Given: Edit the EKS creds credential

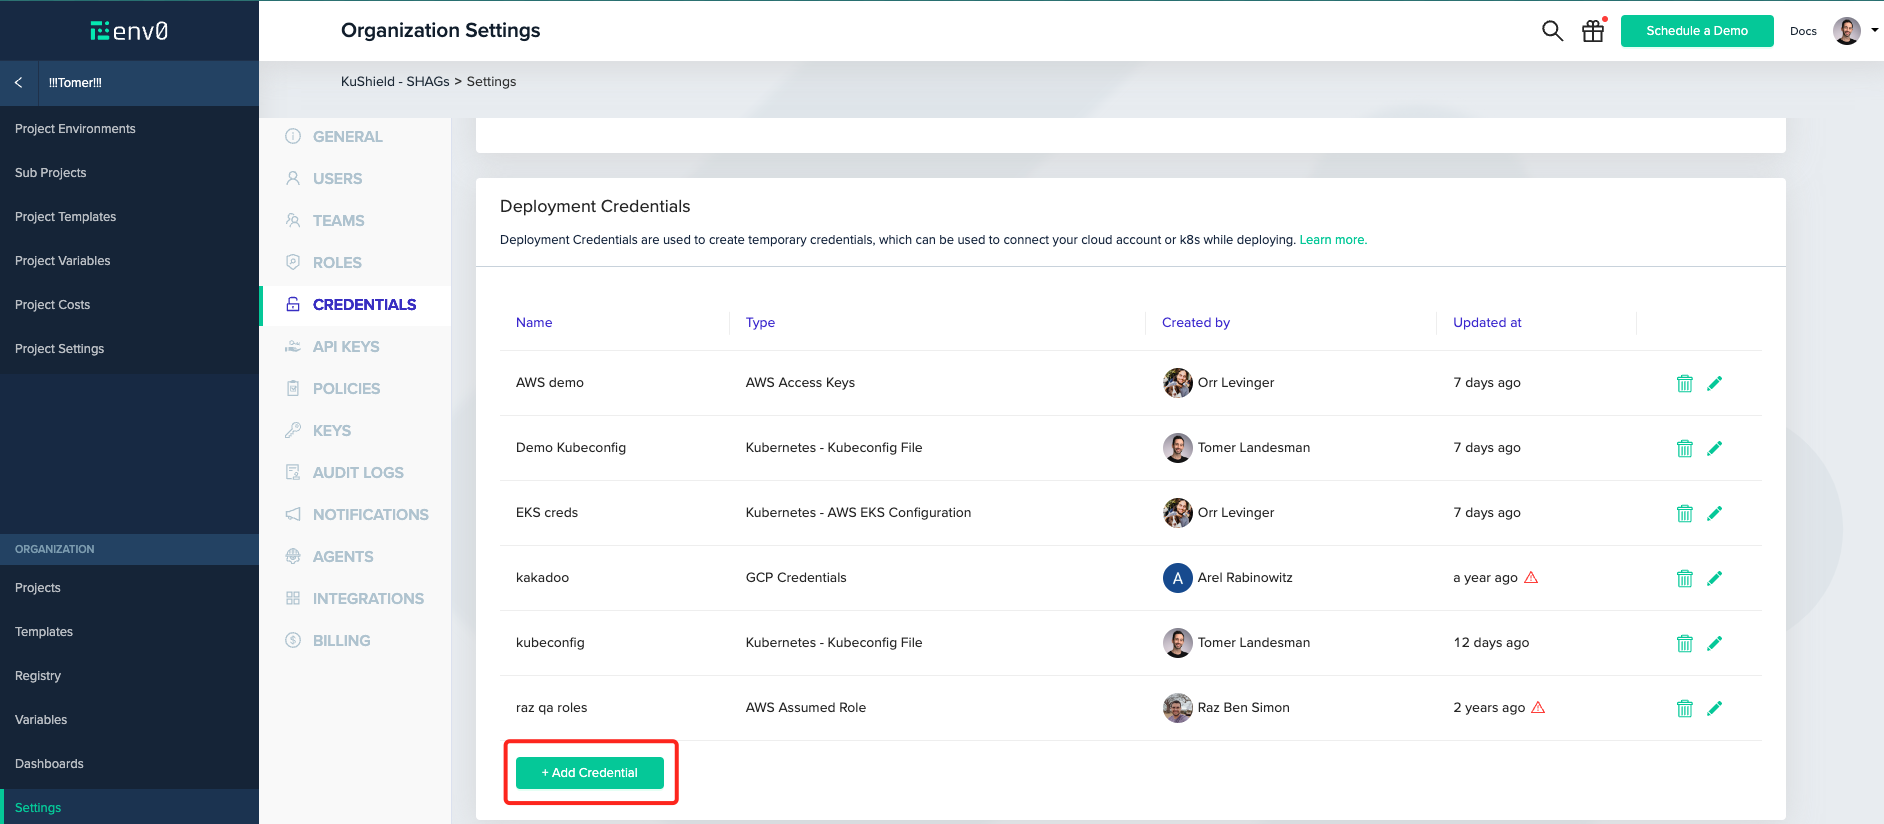Looking at the screenshot, I should point(1715,513).
